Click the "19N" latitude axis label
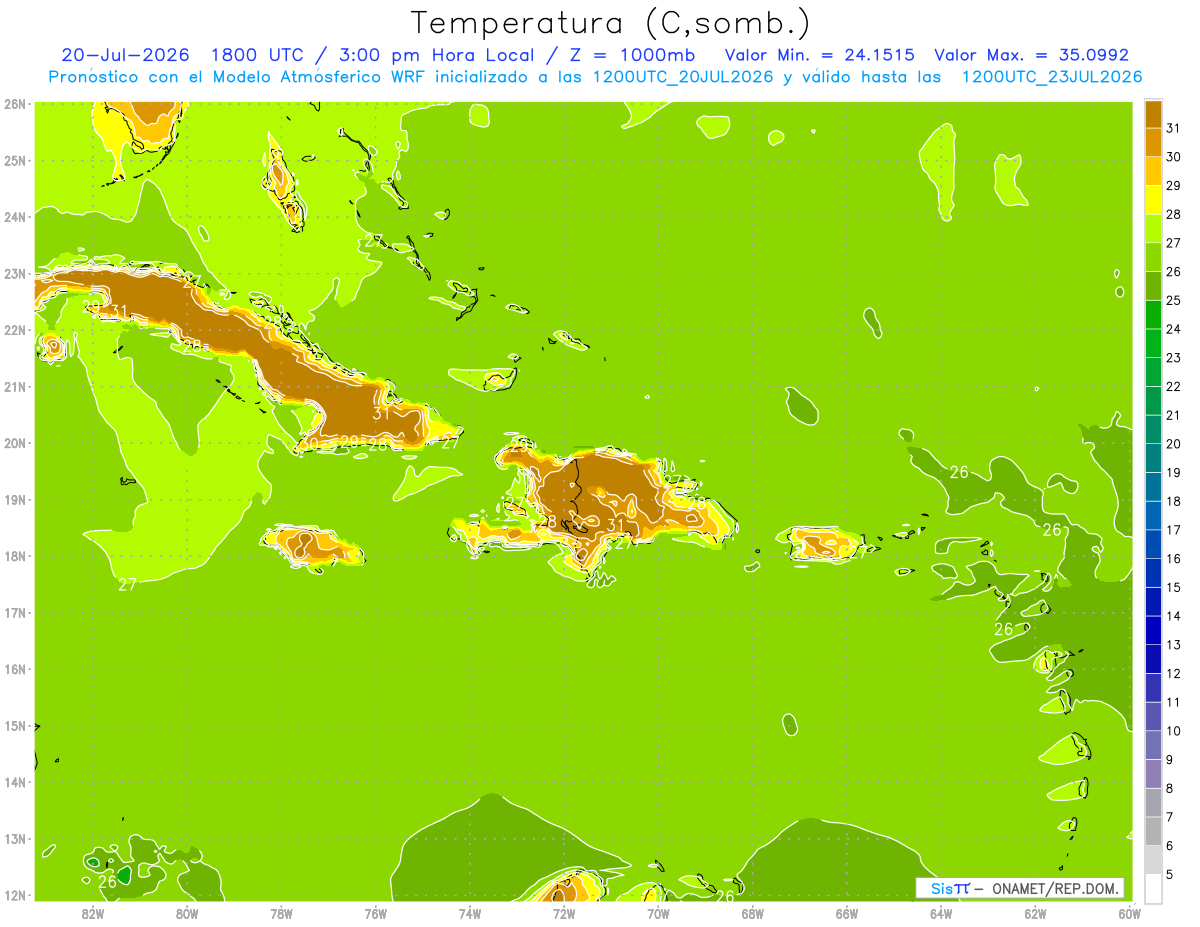The height and width of the screenshot is (927, 1200). 15,499
